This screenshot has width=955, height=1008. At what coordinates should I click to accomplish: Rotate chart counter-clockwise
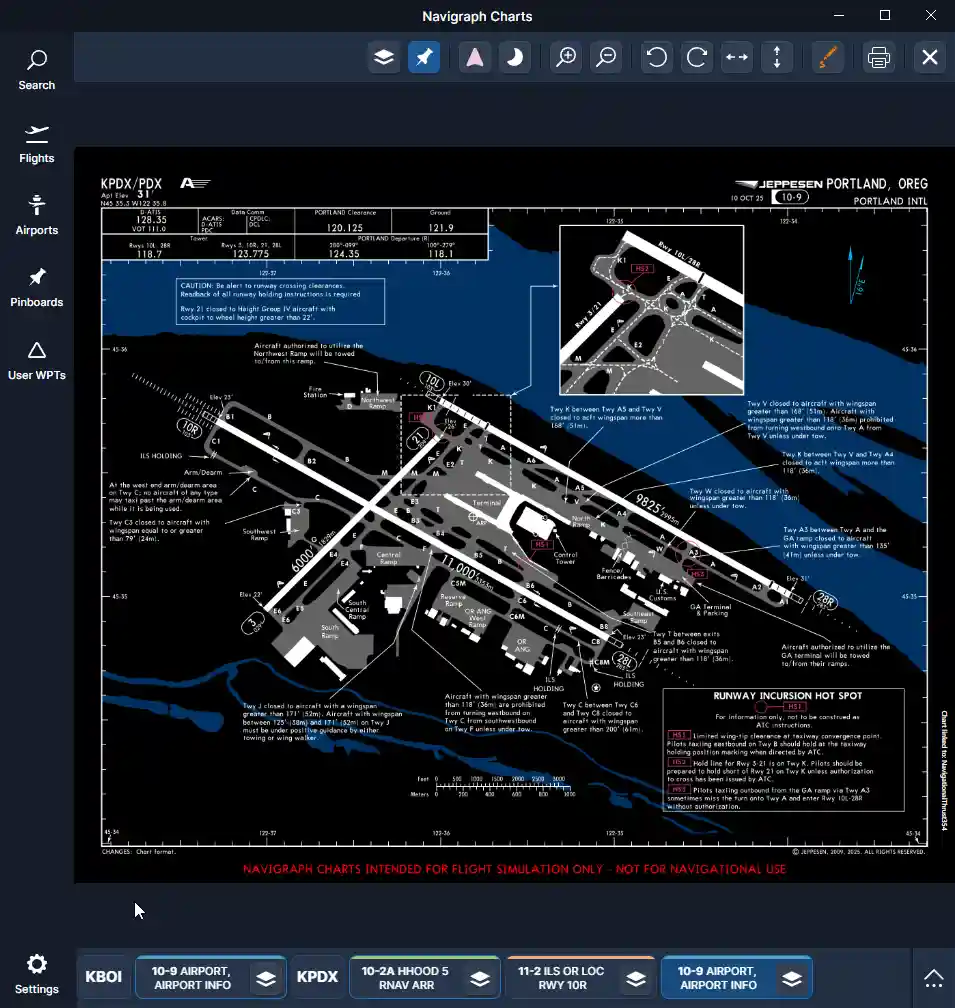(657, 57)
